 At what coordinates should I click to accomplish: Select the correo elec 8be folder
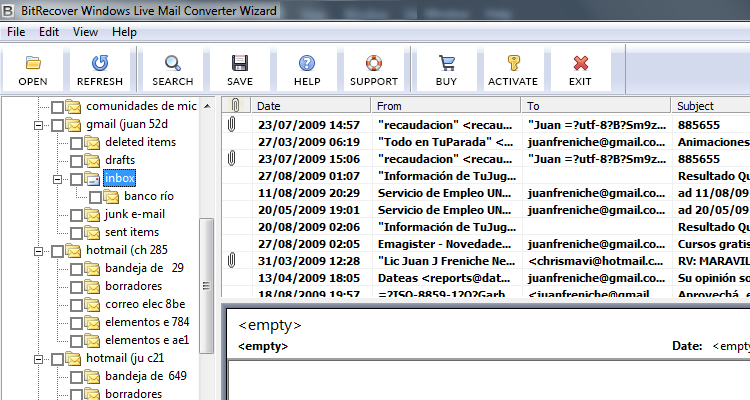pyautogui.click(x=145, y=304)
